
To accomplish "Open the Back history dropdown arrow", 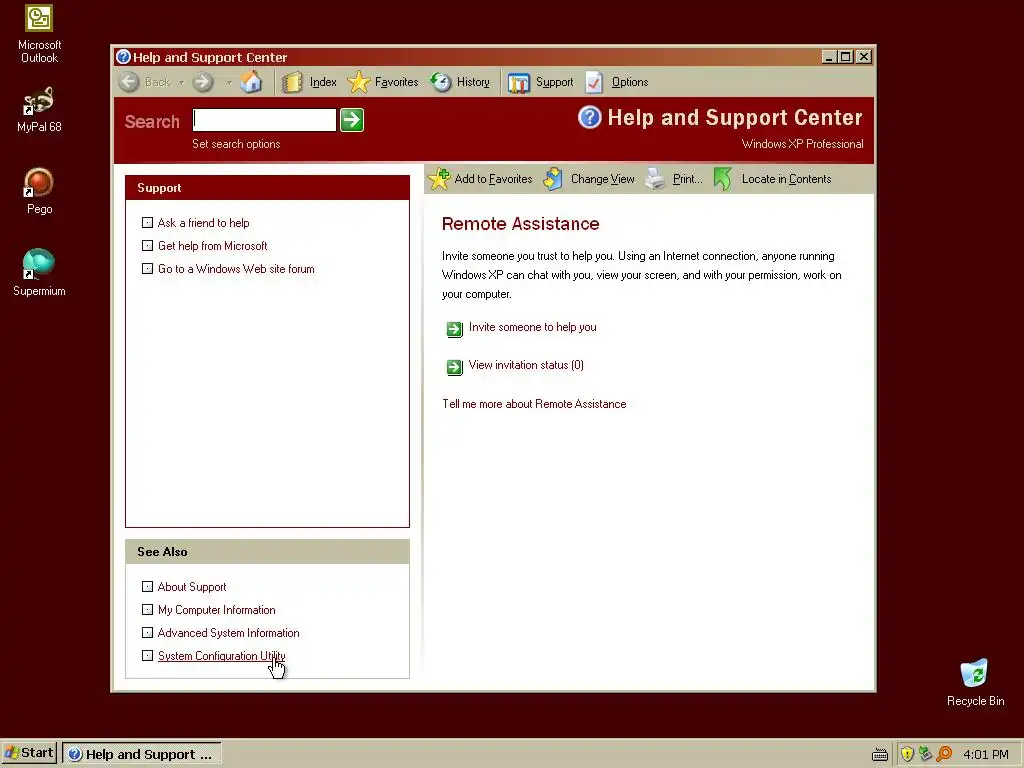I will (x=182, y=83).
